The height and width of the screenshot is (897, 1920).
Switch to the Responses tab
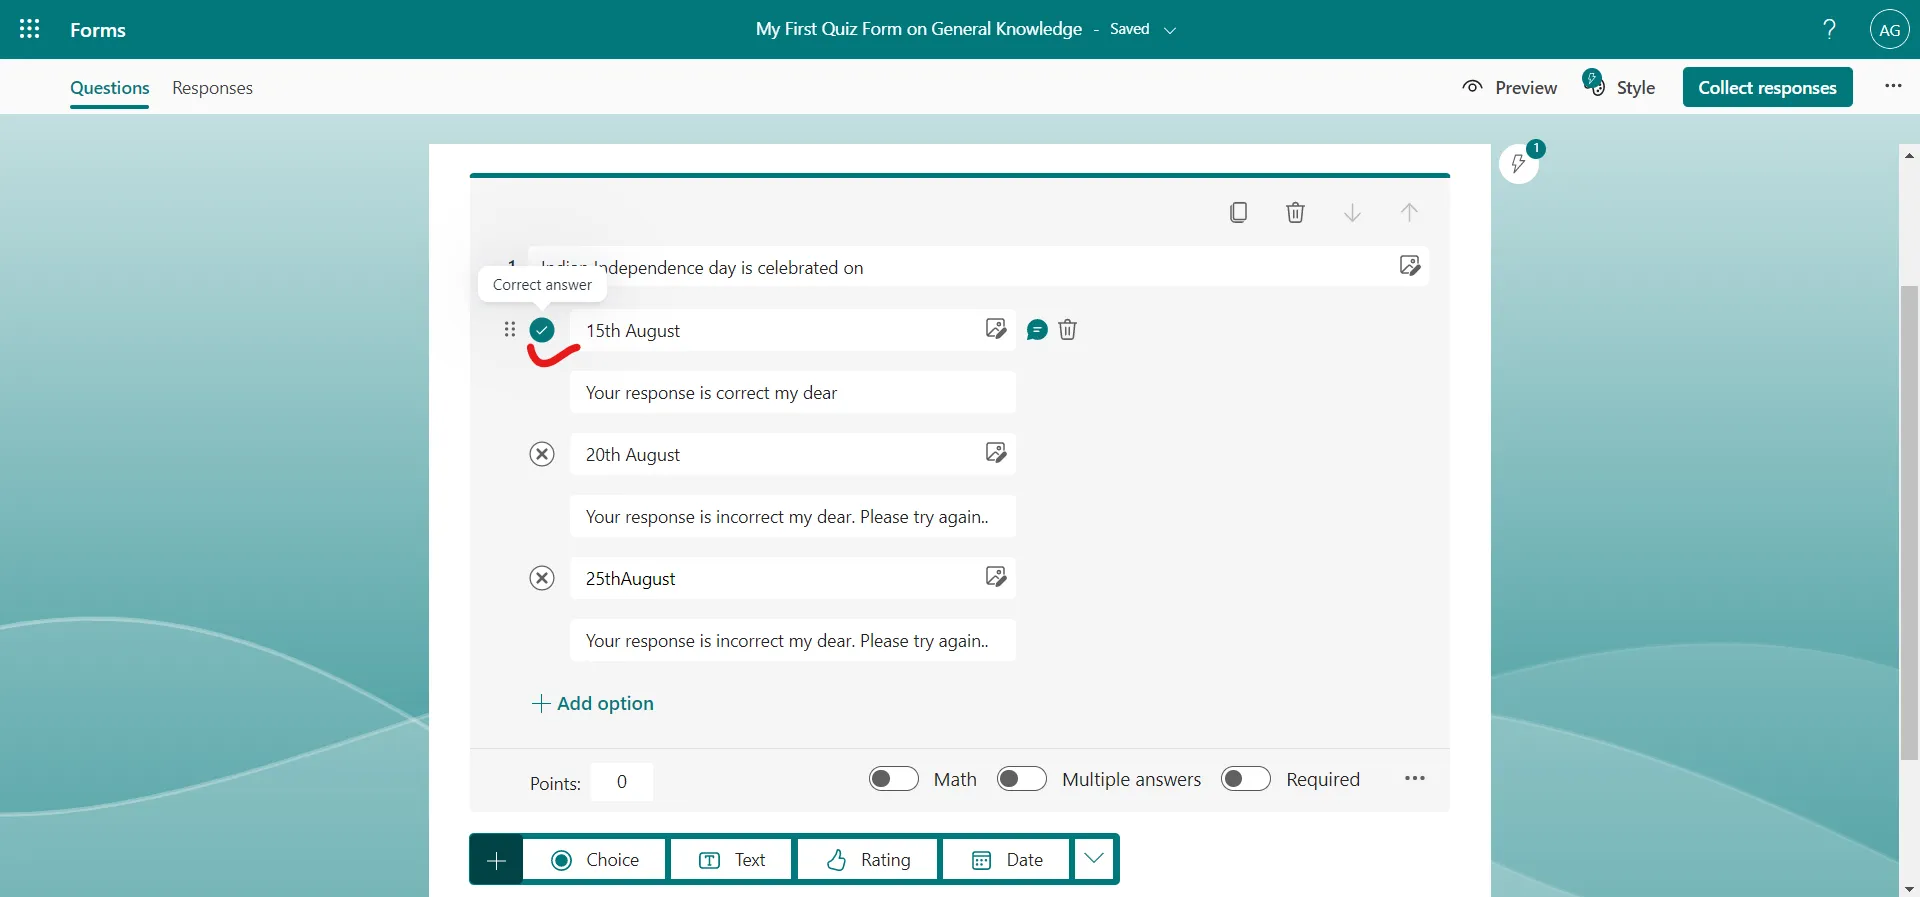(x=212, y=88)
